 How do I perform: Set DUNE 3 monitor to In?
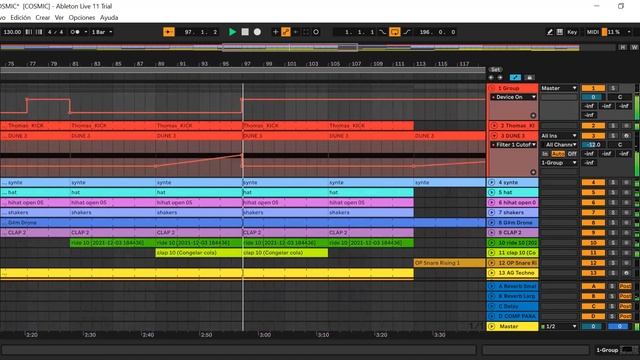click(545, 153)
